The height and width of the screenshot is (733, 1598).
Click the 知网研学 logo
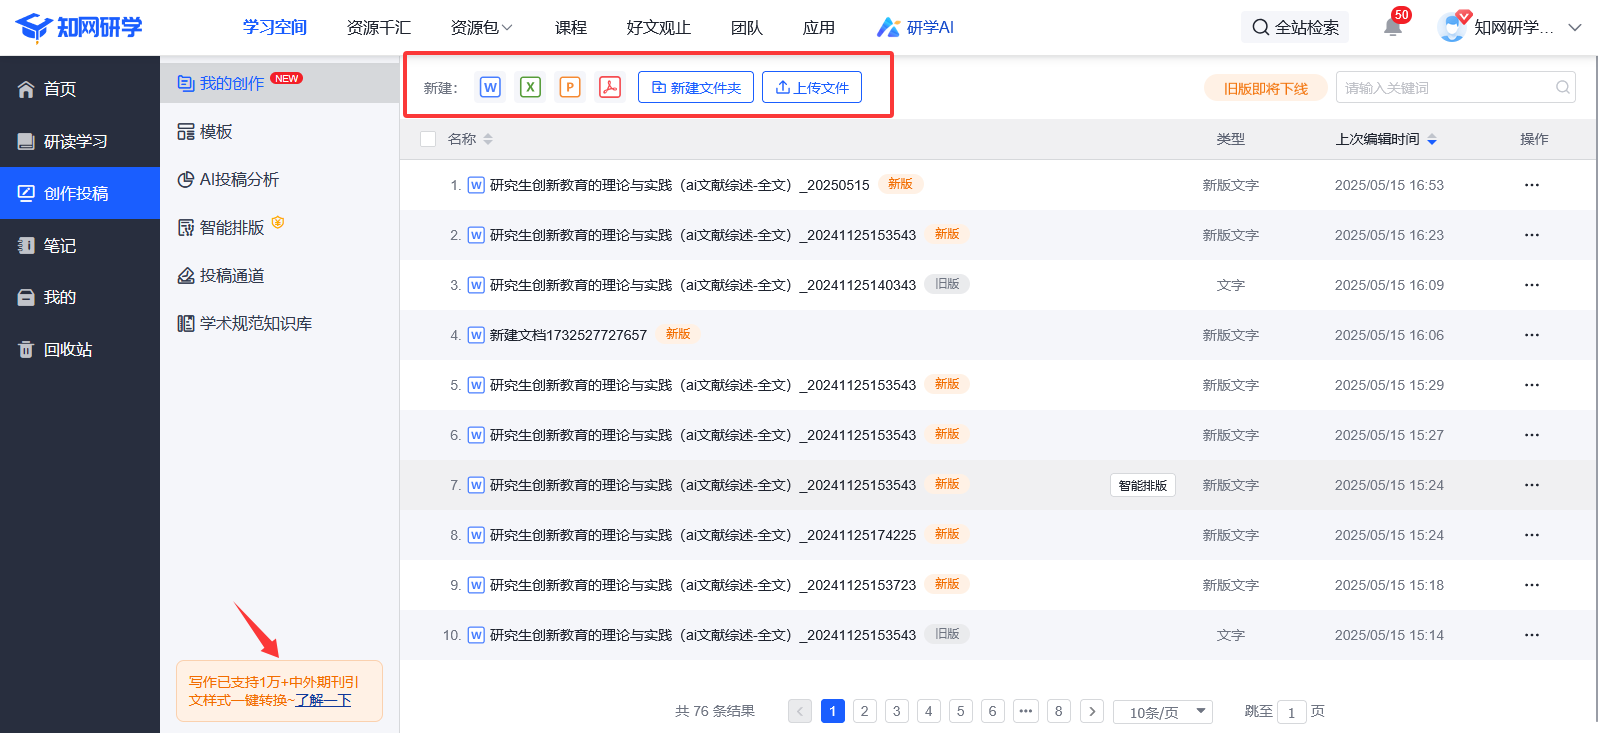(79, 27)
